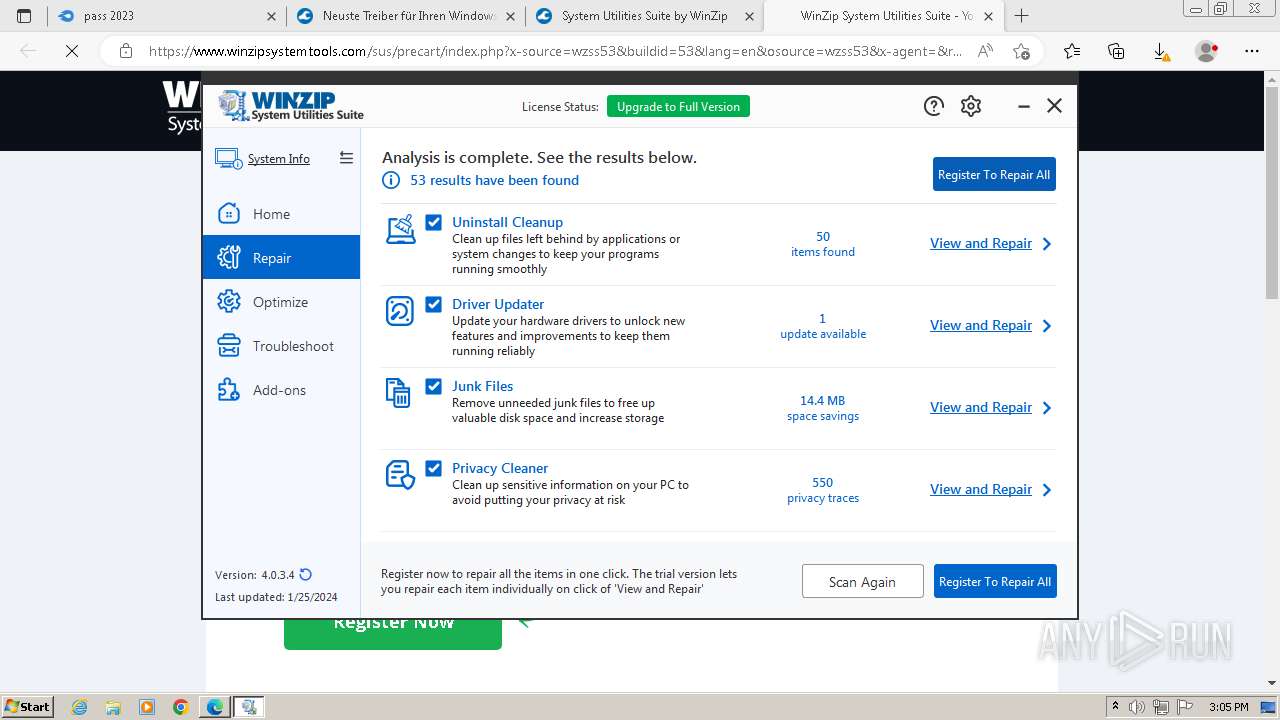Open View and Repair for Junk Files

click(981, 408)
